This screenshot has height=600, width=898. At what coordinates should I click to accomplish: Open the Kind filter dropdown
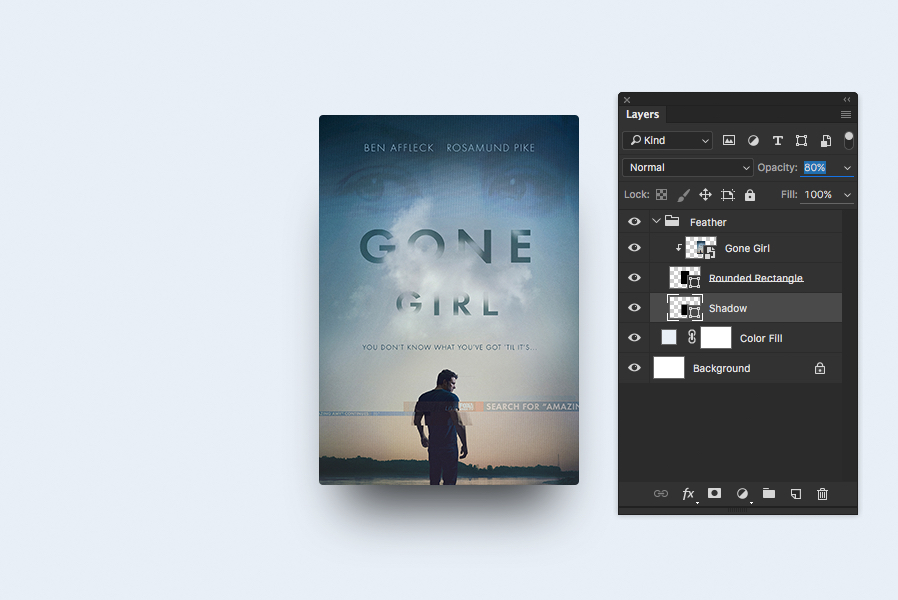pyautogui.click(x=667, y=140)
